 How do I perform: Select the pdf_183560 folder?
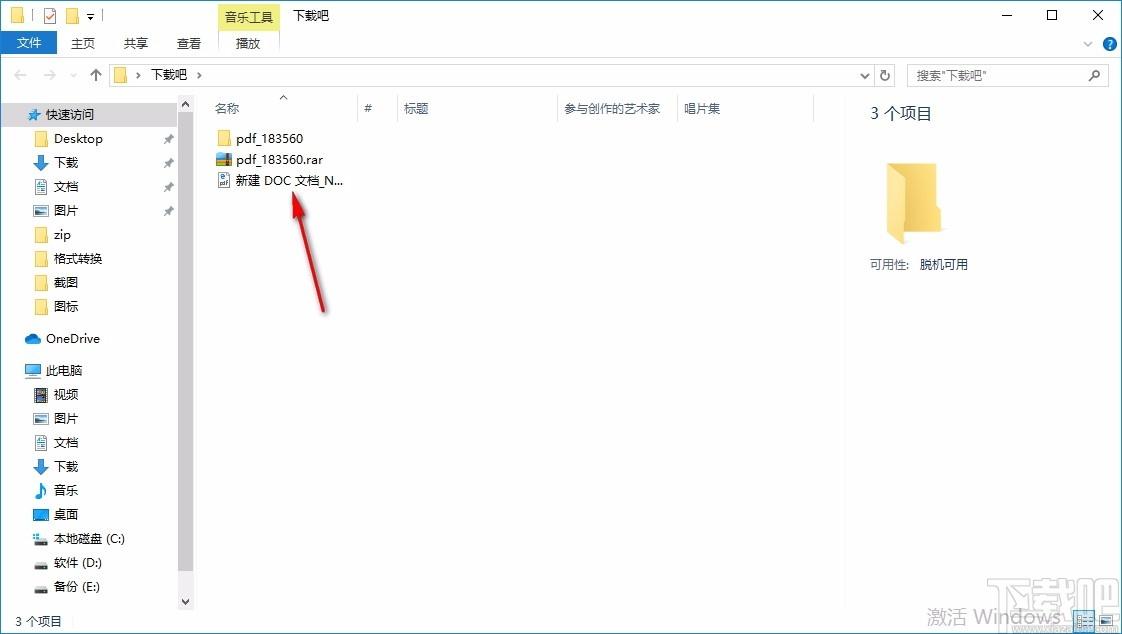click(x=269, y=138)
